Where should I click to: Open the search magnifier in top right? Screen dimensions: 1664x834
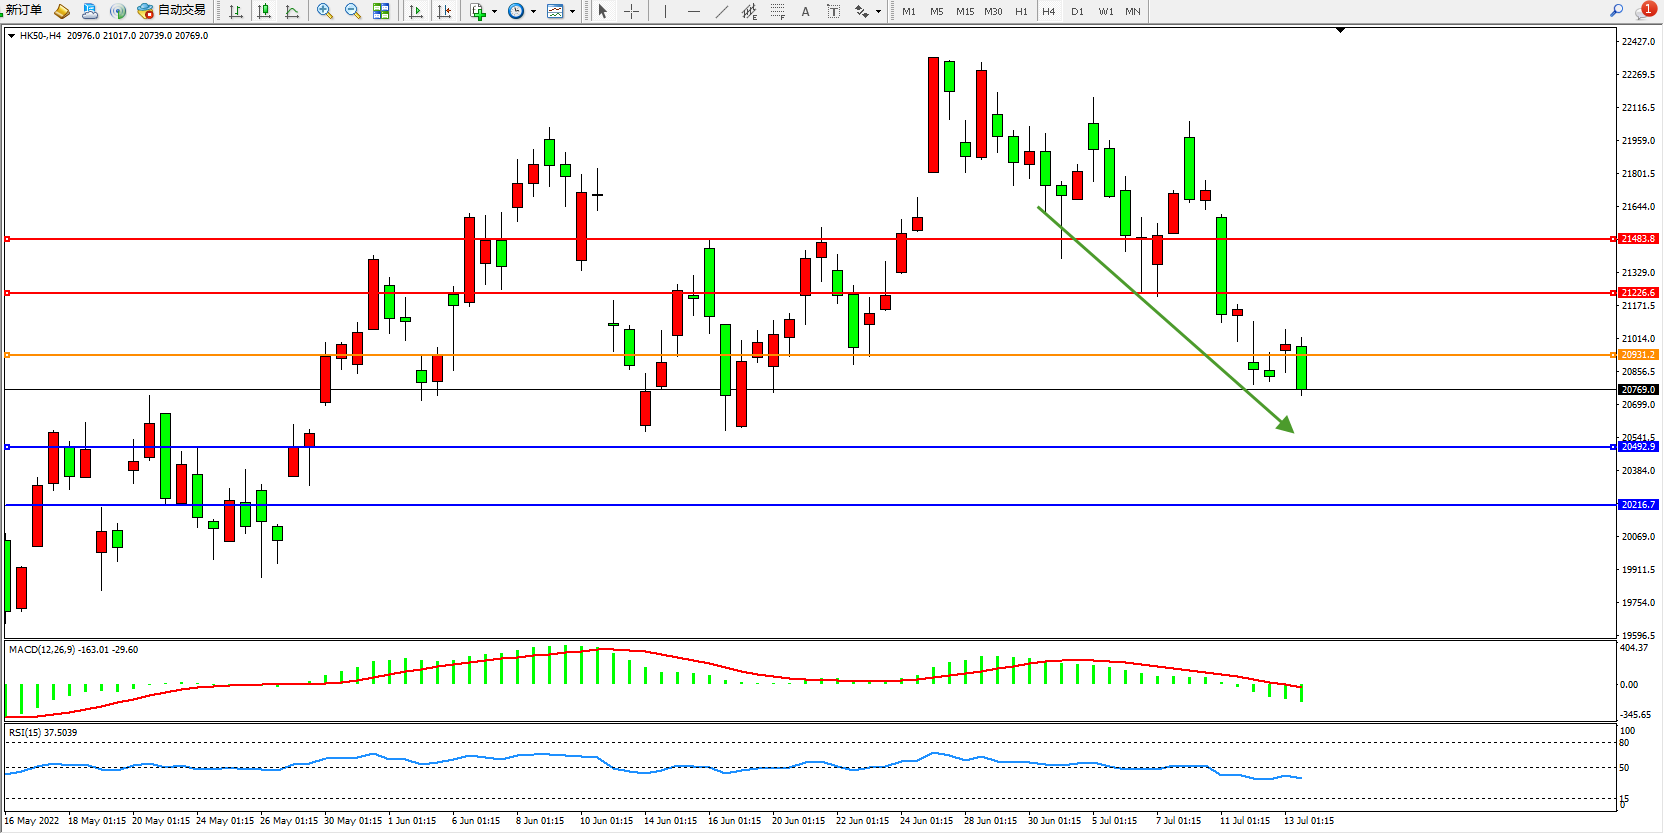[1616, 11]
